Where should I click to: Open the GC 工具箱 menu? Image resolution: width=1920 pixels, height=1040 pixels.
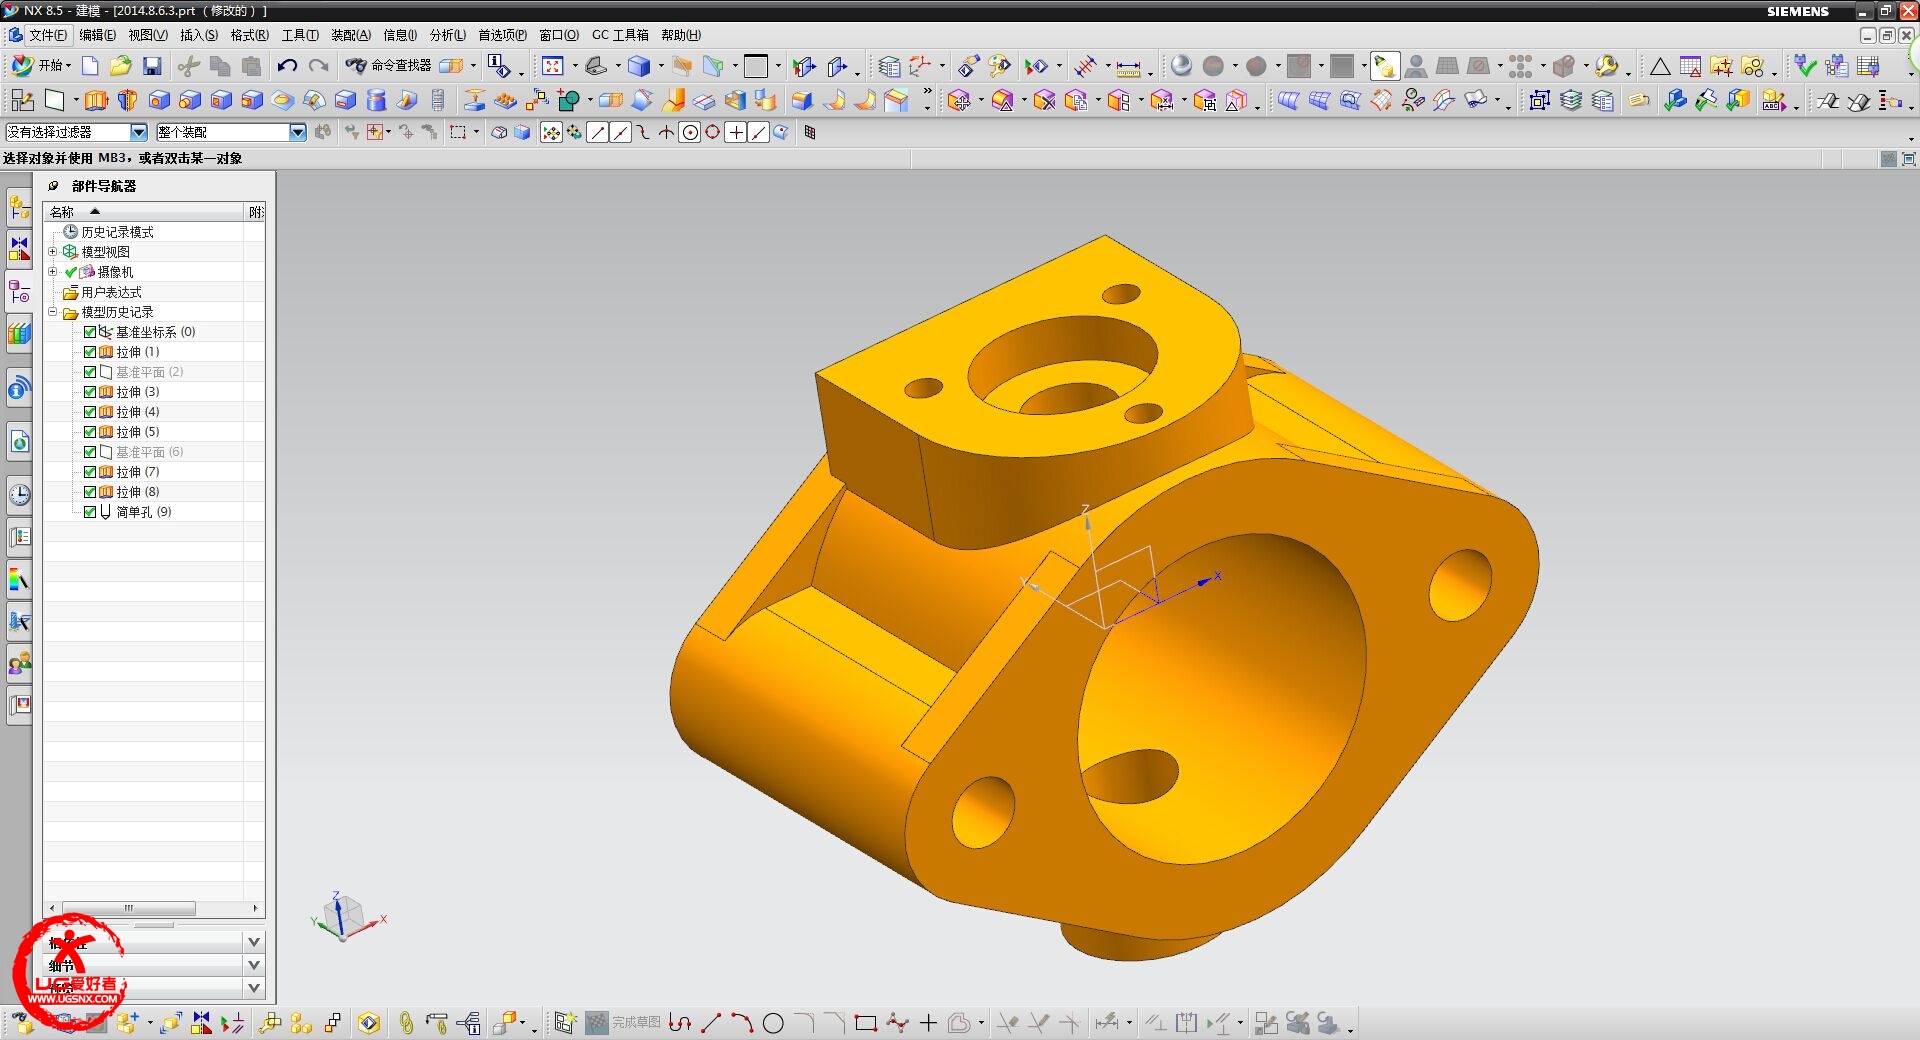click(620, 35)
